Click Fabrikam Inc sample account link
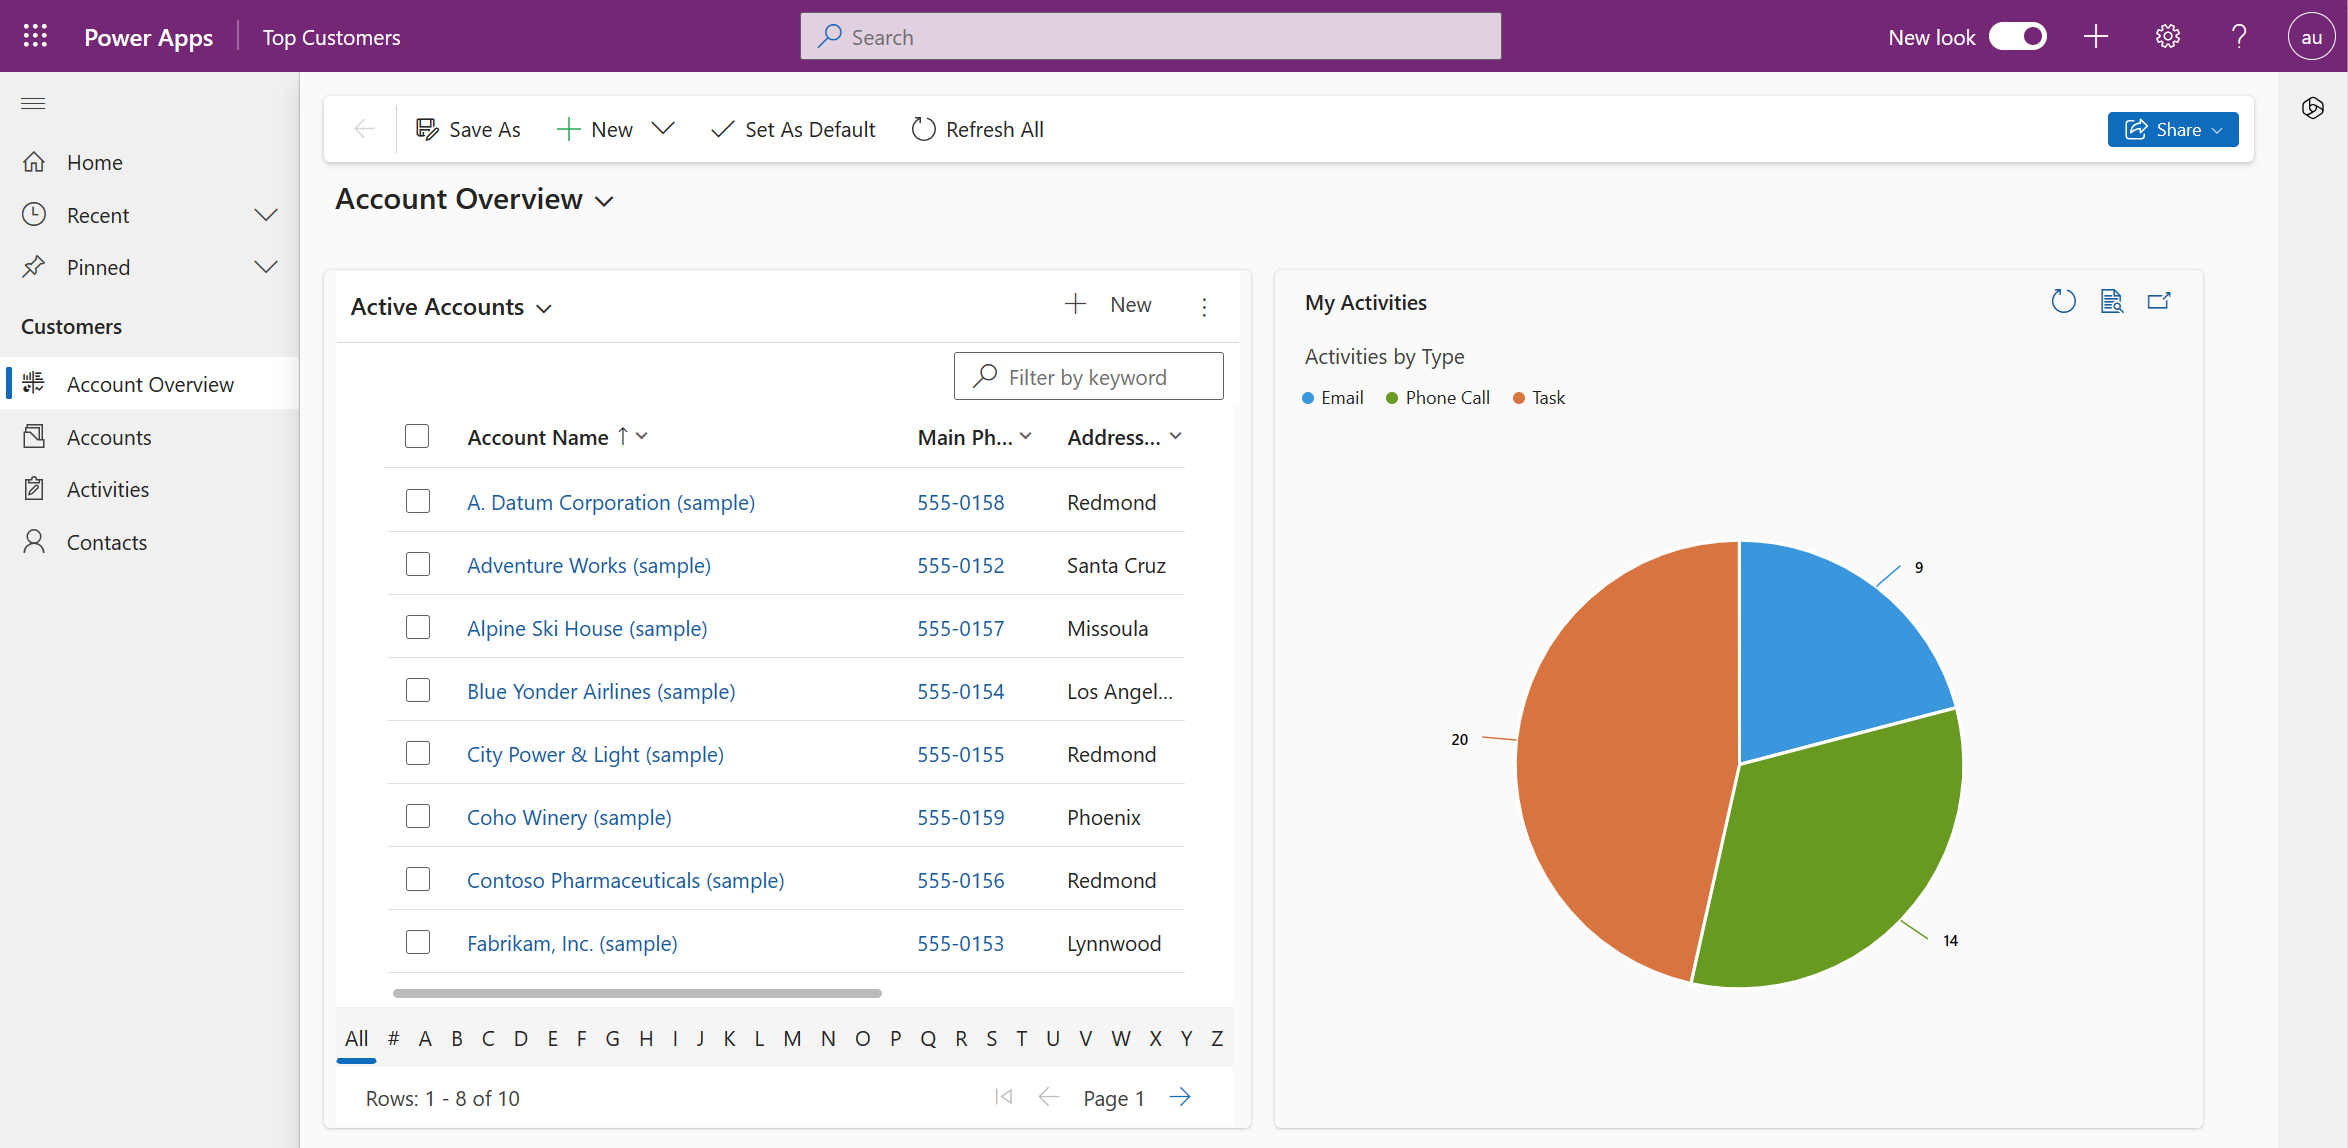The width and height of the screenshot is (2348, 1148). coord(572,943)
